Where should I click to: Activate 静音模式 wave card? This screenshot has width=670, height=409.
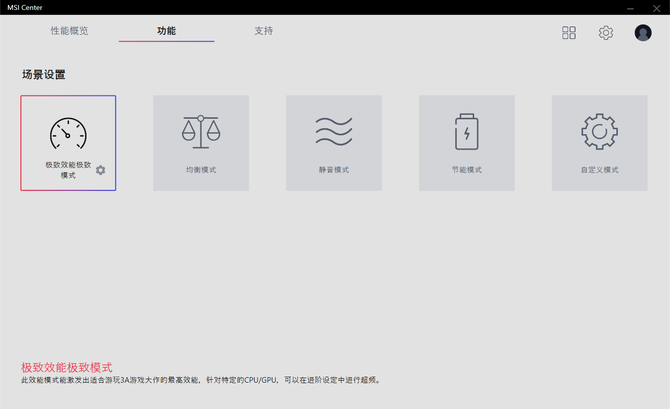point(334,143)
